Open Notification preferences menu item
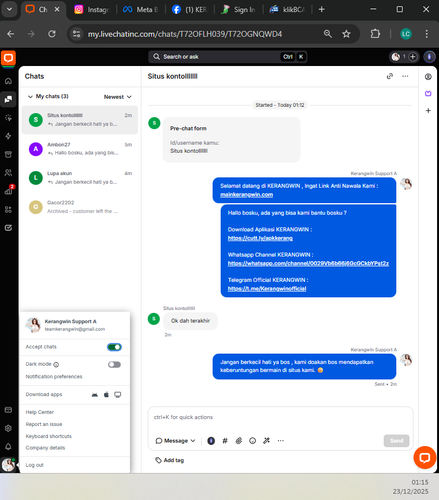 click(54, 377)
